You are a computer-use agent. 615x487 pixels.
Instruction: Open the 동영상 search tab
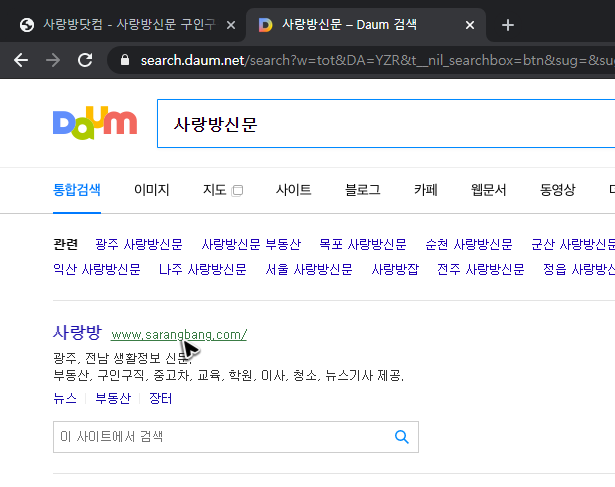[x=557, y=190]
